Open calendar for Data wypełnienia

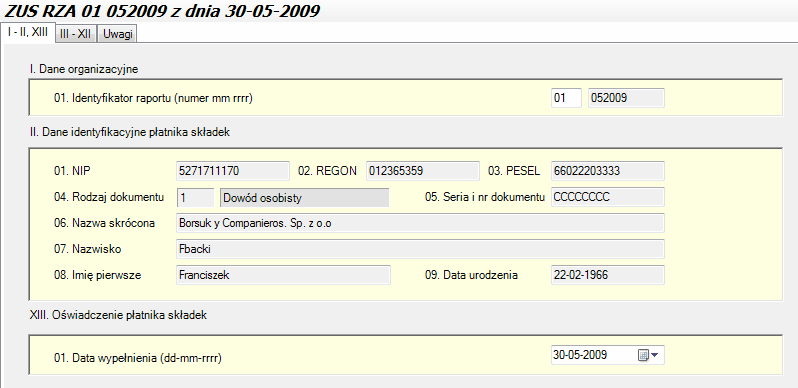(647, 355)
